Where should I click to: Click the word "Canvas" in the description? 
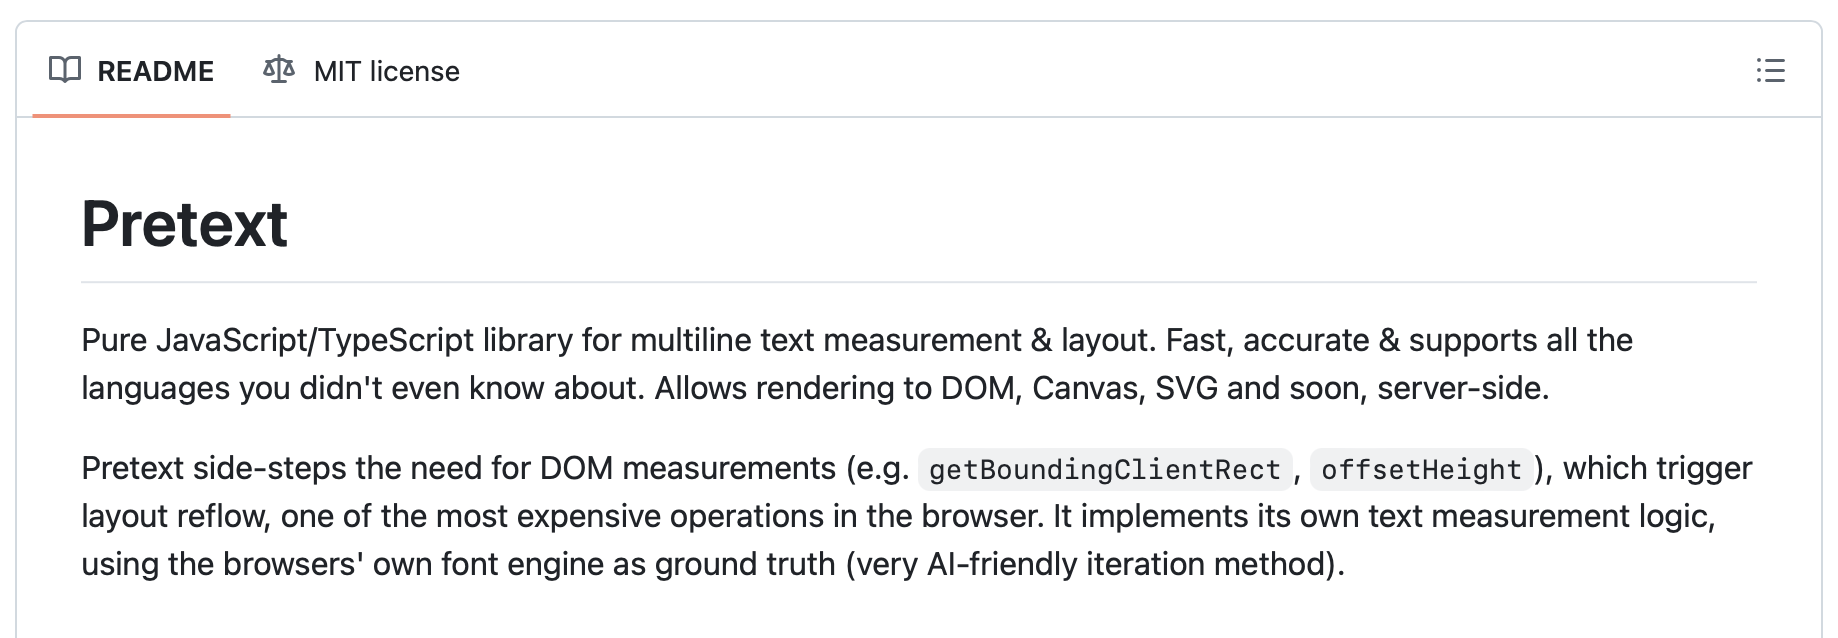pyautogui.click(x=1088, y=388)
